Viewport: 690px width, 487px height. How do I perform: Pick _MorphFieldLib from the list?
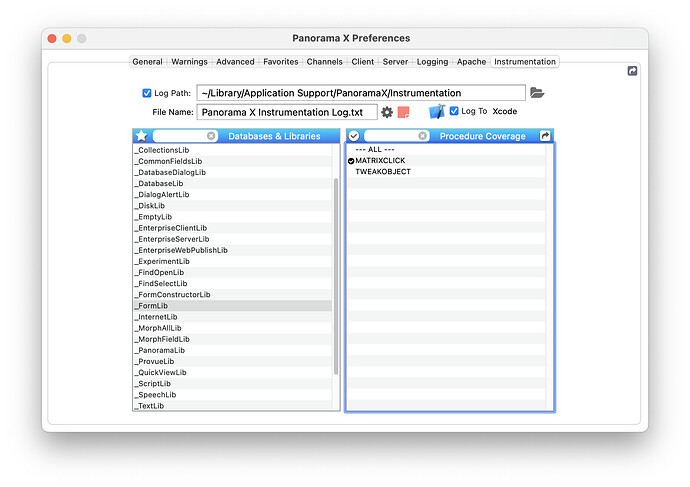point(233,339)
